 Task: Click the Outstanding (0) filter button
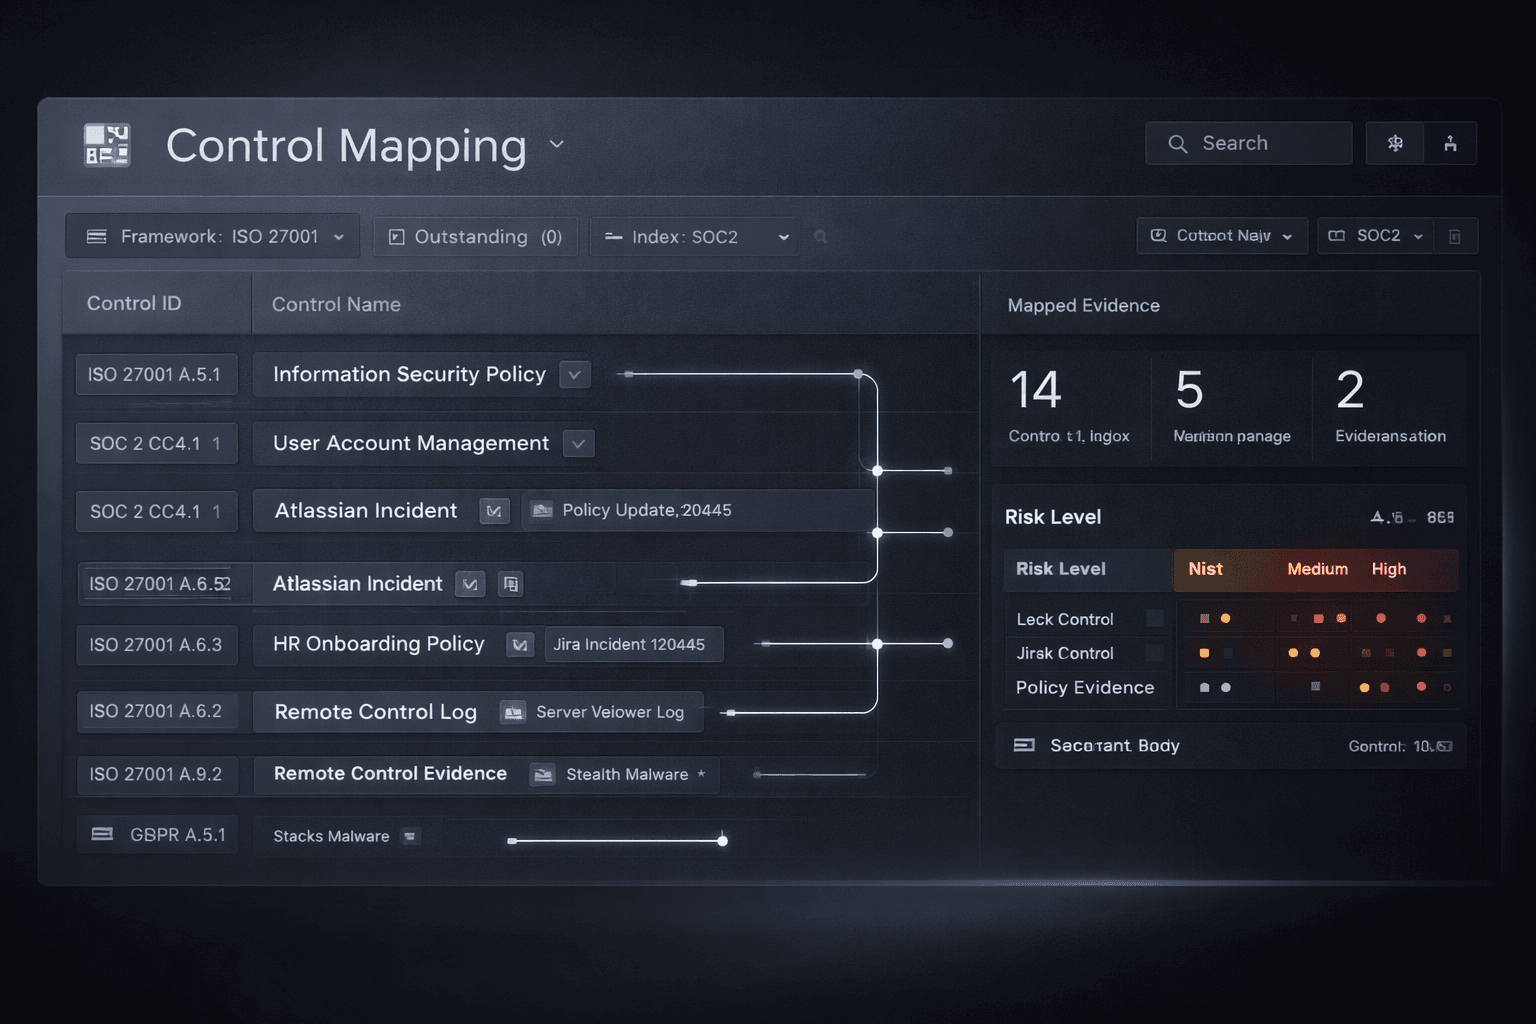[x=475, y=236]
